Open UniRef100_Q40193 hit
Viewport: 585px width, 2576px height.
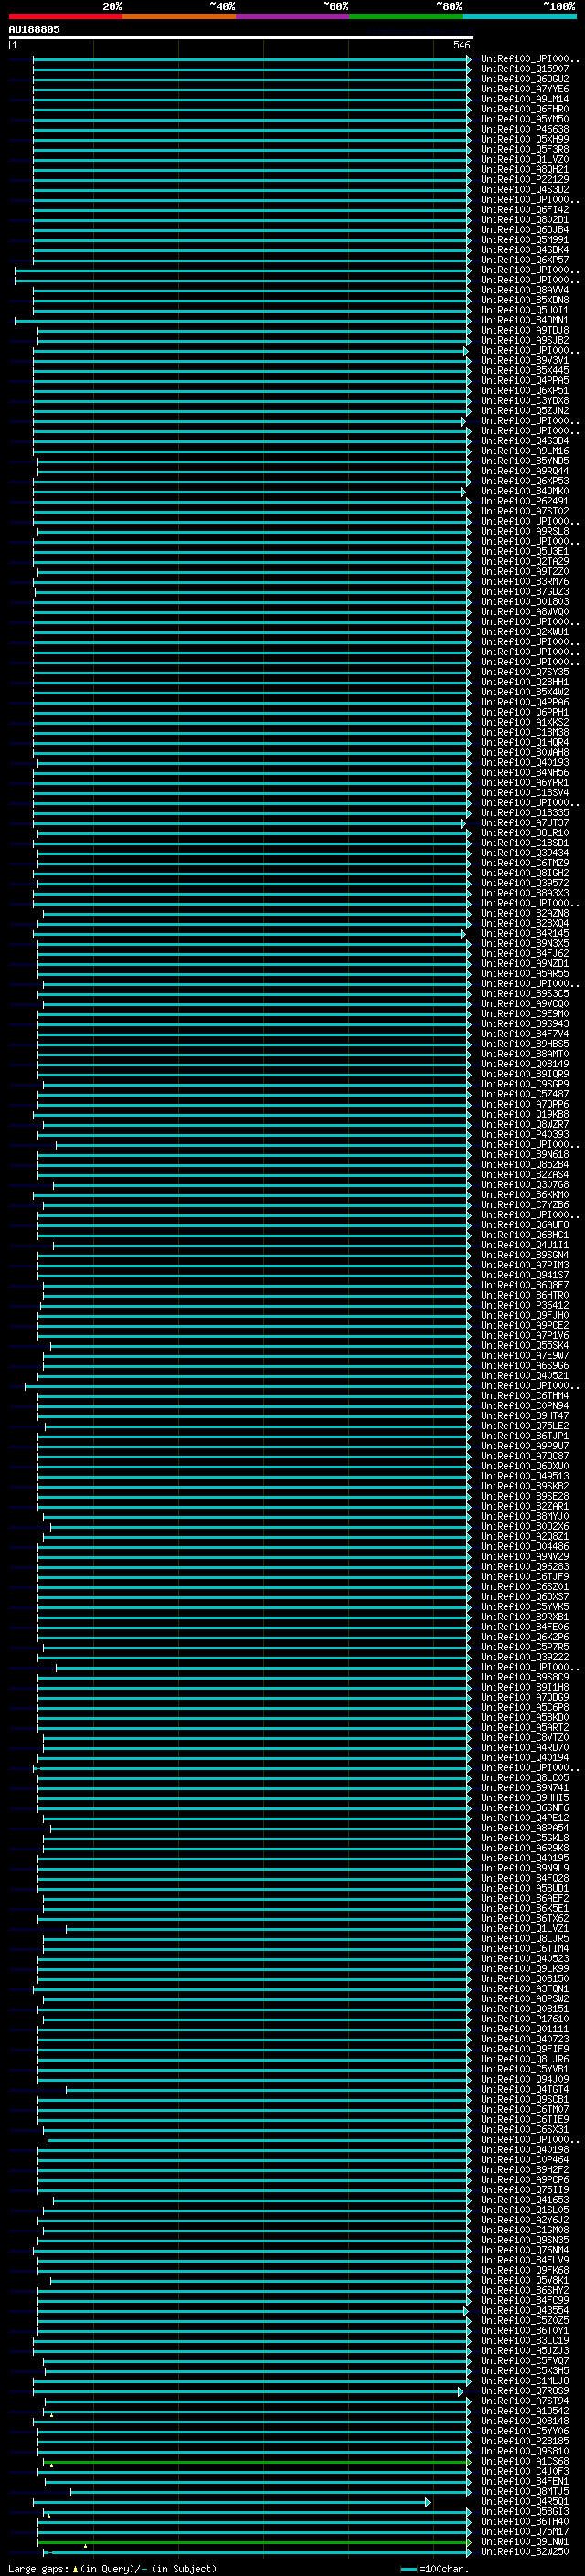click(525, 763)
